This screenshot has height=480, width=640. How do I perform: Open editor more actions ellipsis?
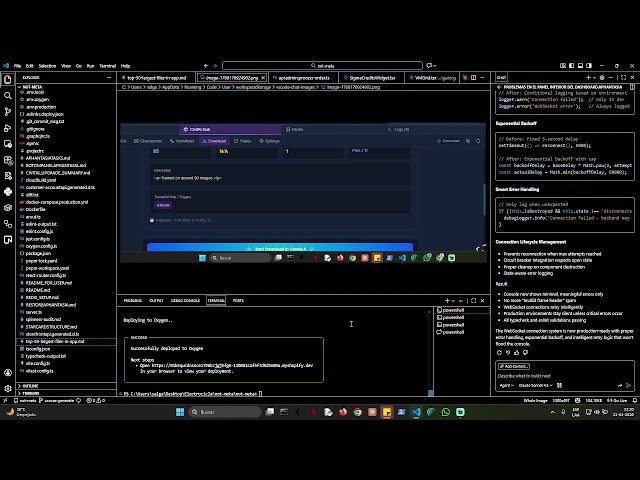(482, 78)
